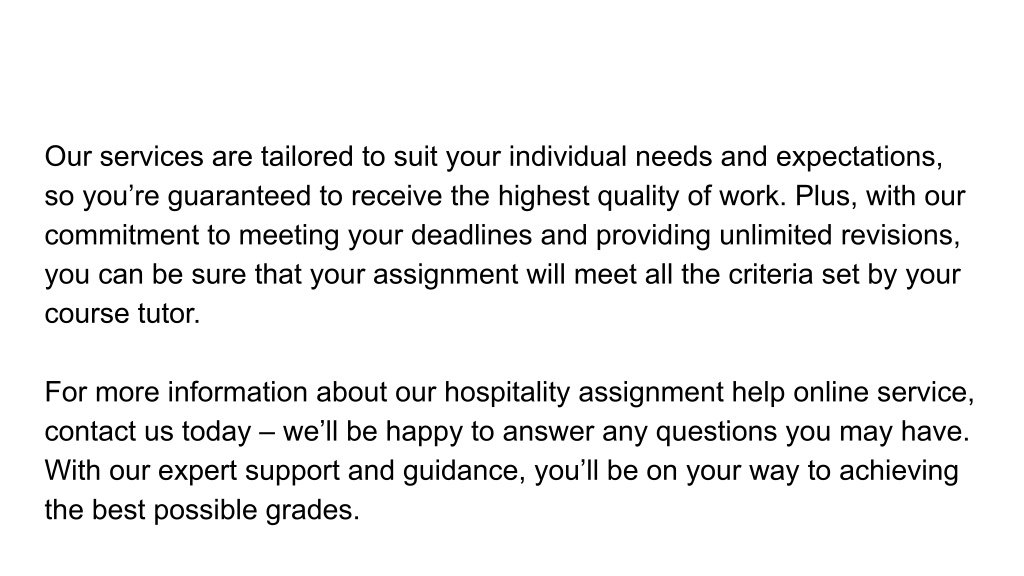The width and height of the screenshot is (1024, 576).
Task: Click the word "assignment" in fourth line
Action: coord(445,276)
